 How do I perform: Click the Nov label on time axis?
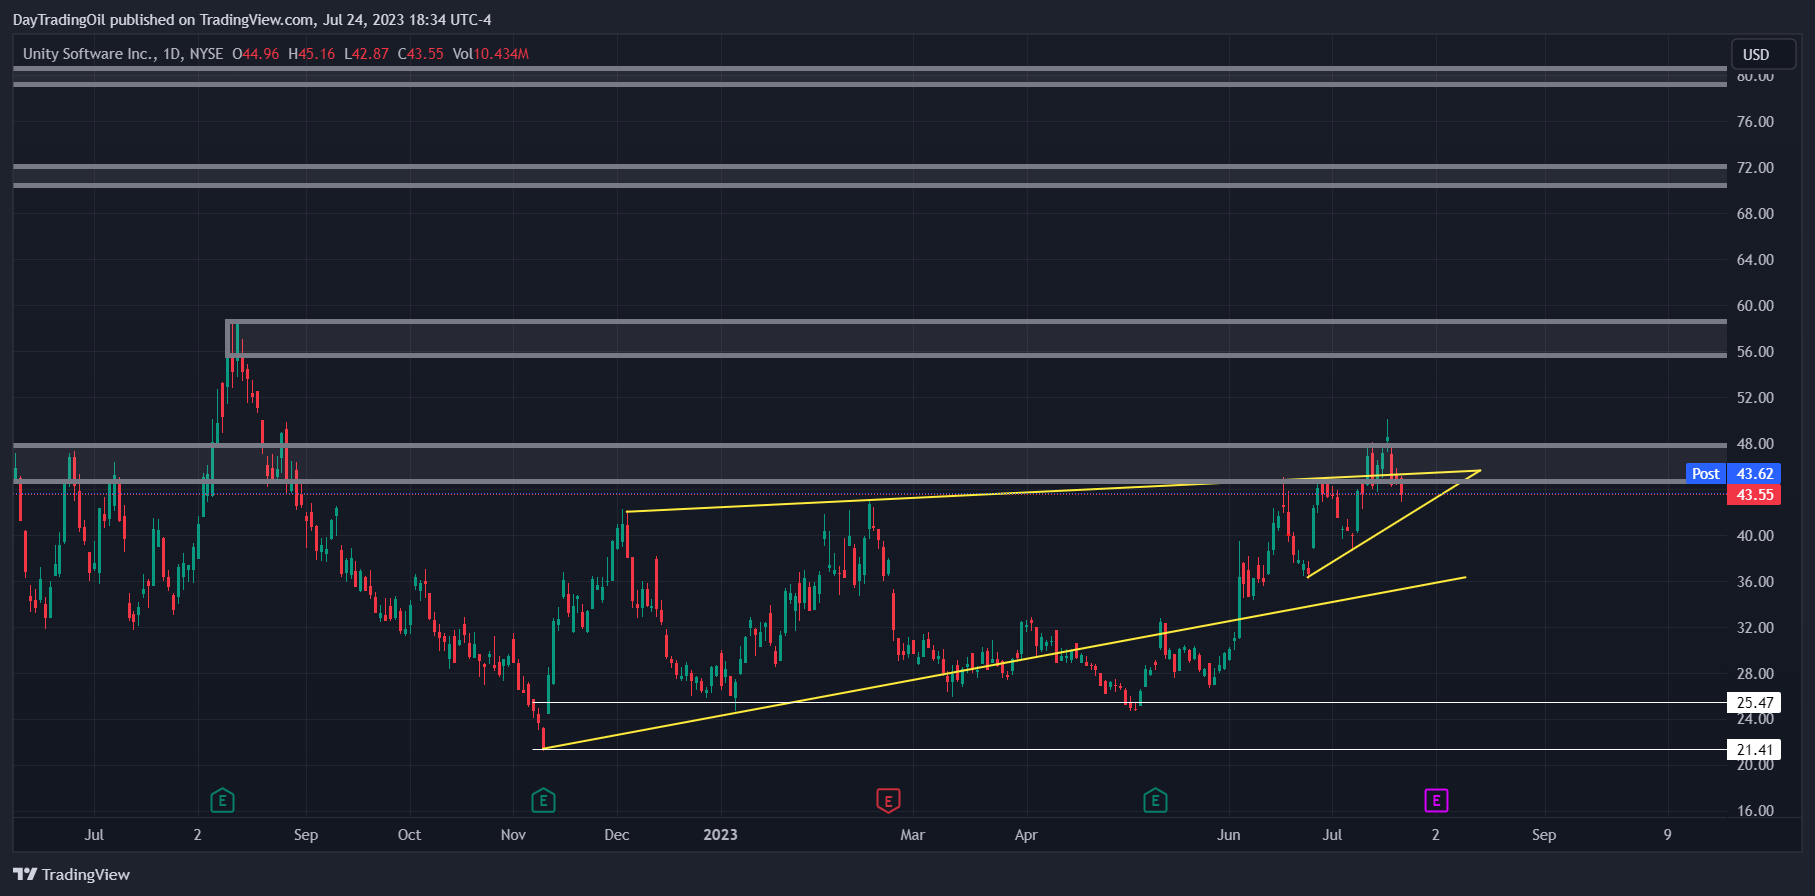[513, 835]
